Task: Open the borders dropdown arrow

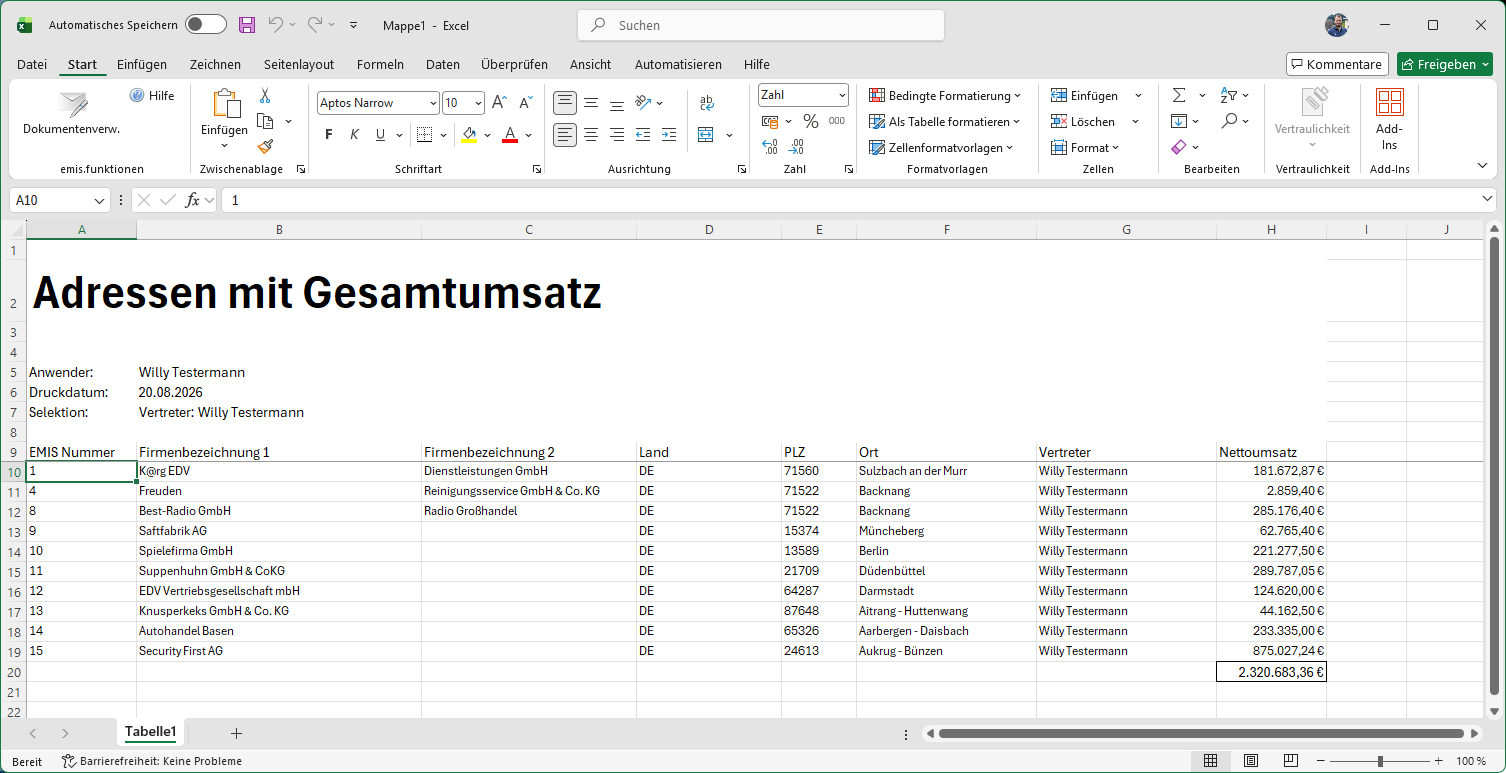Action: (x=444, y=135)
